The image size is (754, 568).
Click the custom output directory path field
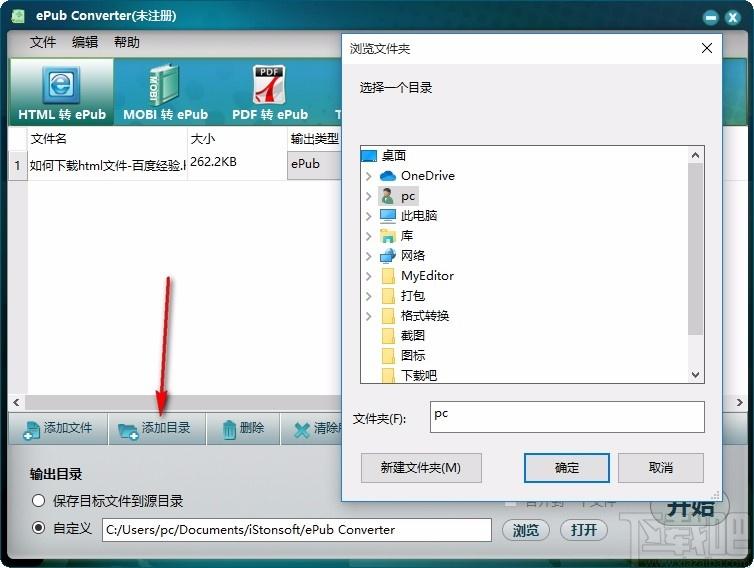[x=297, y=530]
